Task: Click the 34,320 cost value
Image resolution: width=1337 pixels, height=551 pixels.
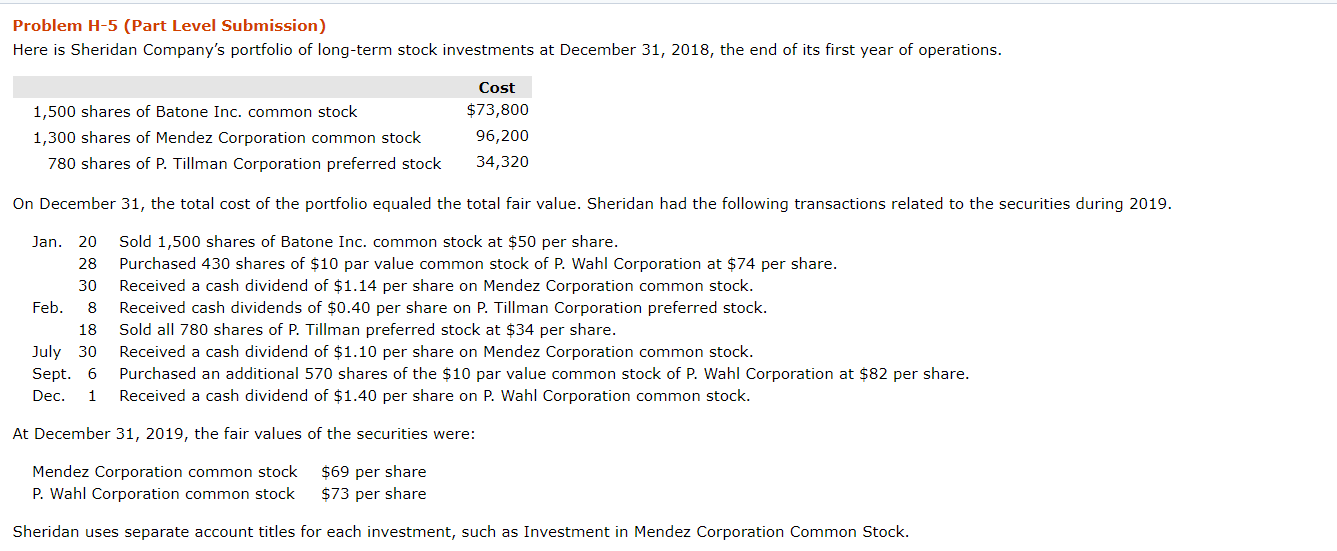Action: tap(502, 162)
